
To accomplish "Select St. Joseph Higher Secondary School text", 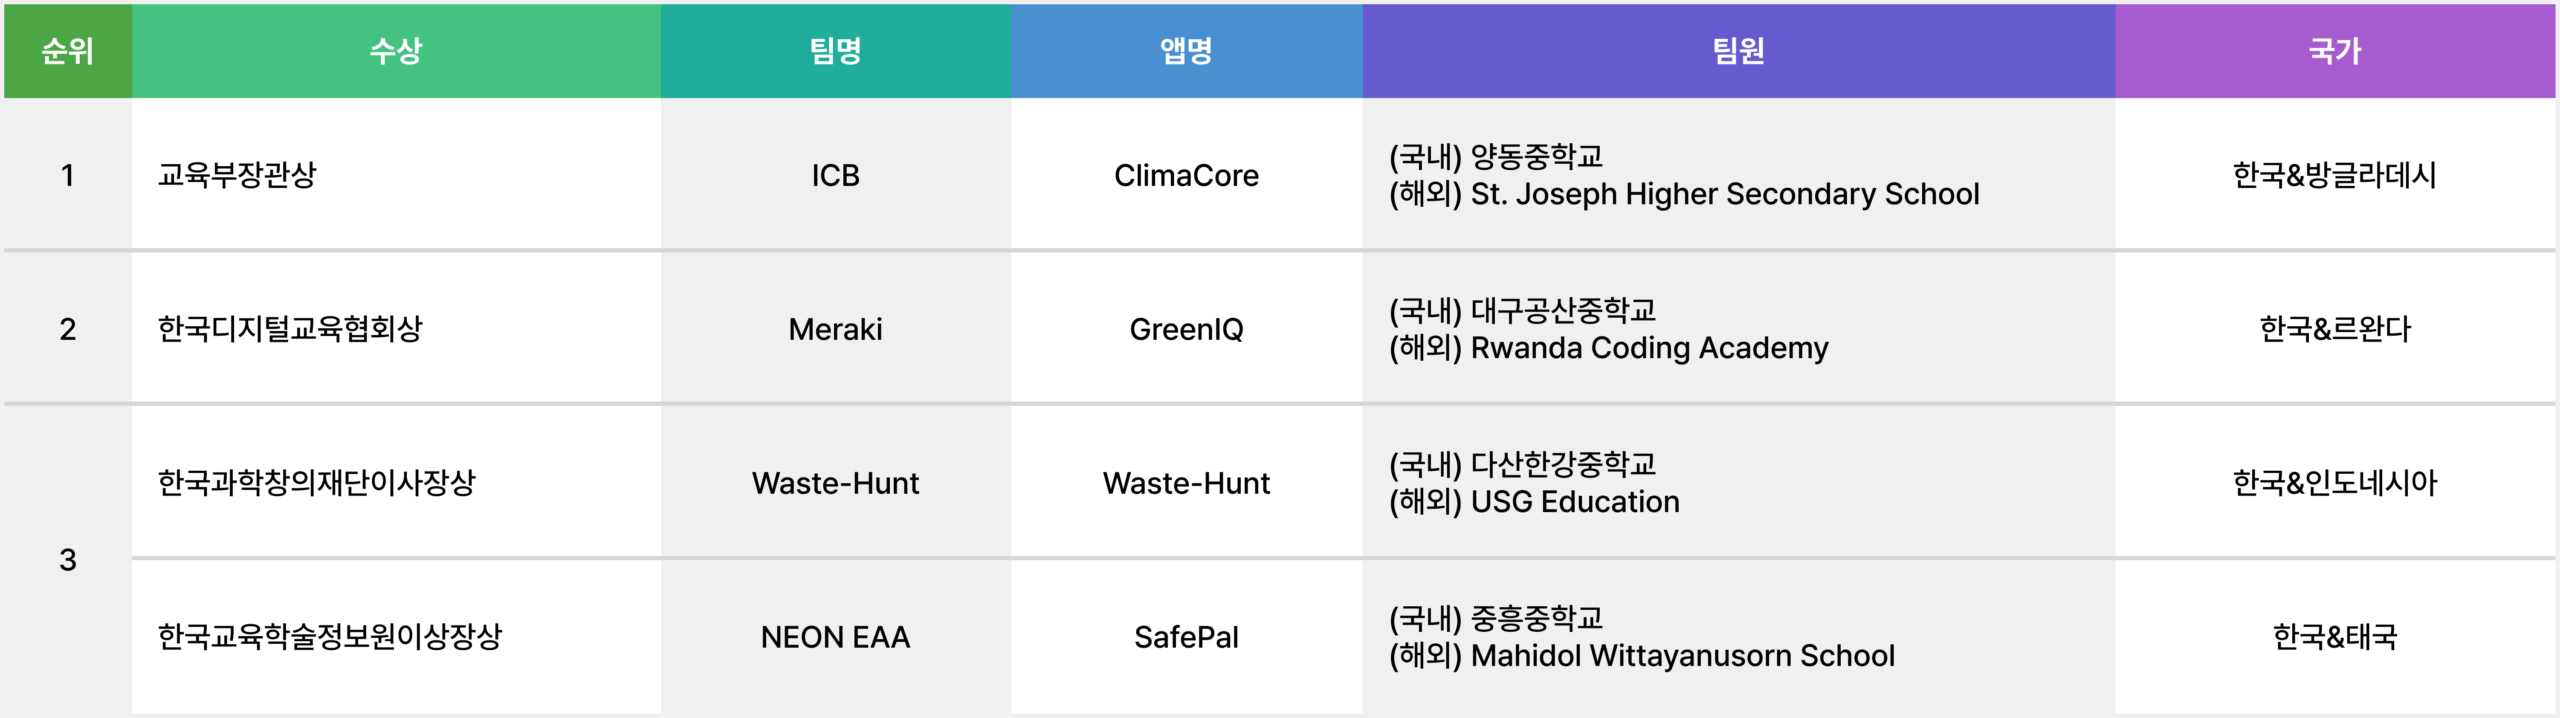I will tap(1725, 194).
